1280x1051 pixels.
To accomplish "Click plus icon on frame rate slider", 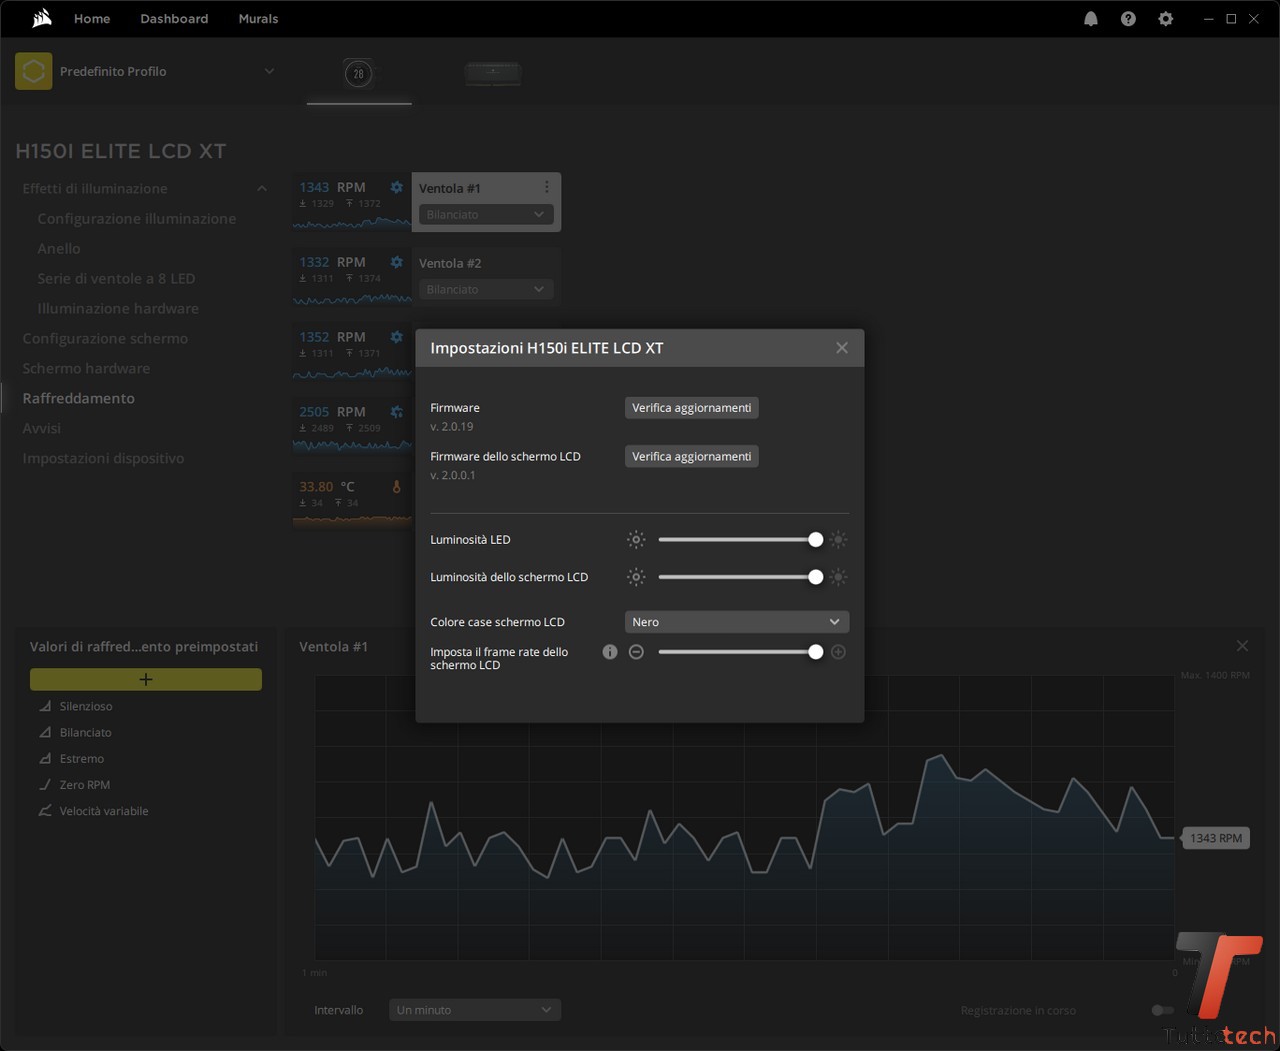I will [x=838, y=652].
